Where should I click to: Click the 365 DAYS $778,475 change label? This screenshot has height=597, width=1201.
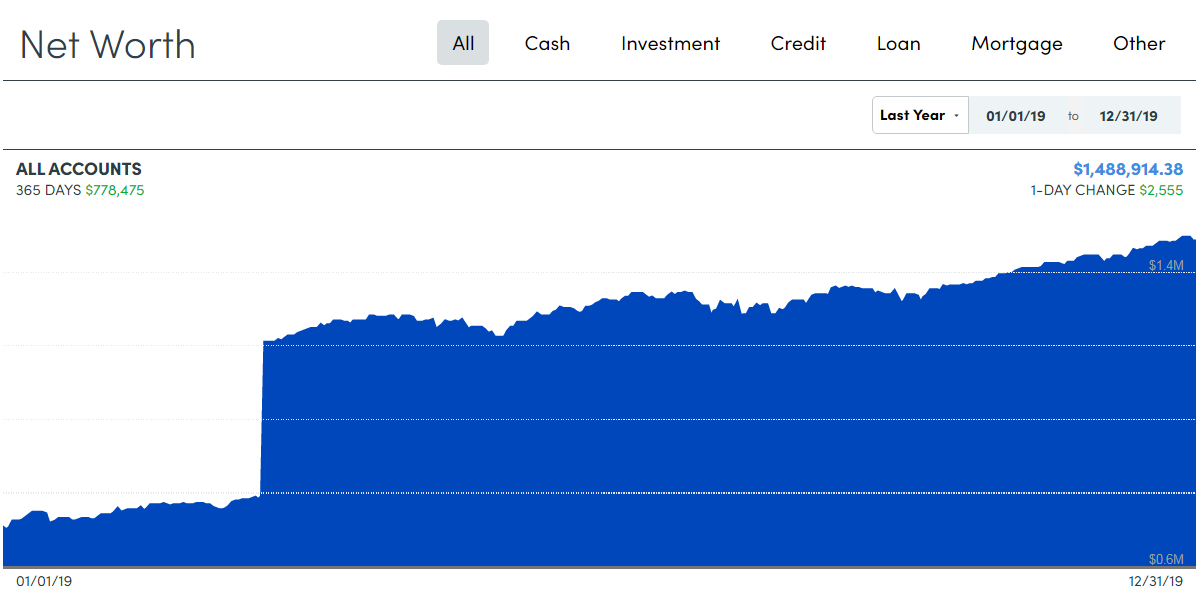pos(80,190)
